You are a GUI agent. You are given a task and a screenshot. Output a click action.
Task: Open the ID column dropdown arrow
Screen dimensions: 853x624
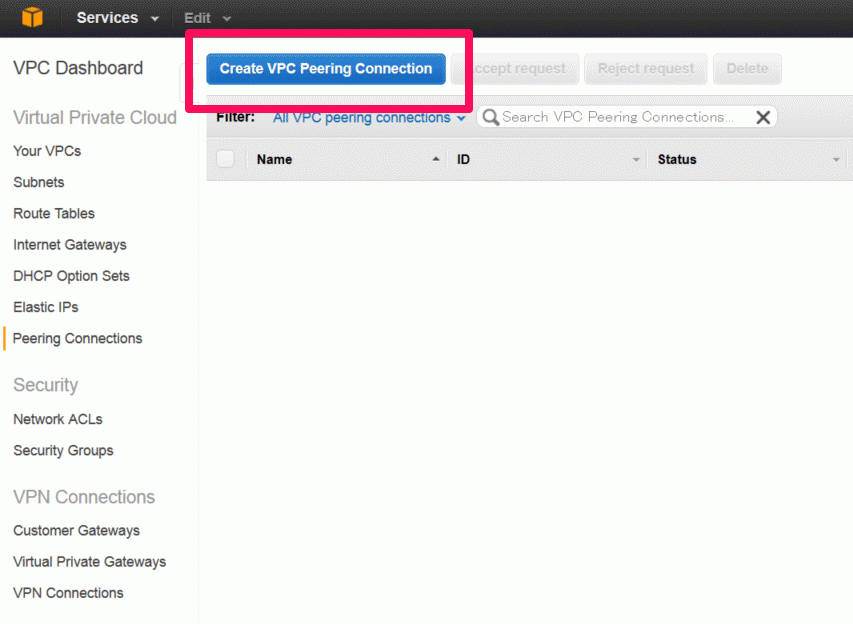636,160
